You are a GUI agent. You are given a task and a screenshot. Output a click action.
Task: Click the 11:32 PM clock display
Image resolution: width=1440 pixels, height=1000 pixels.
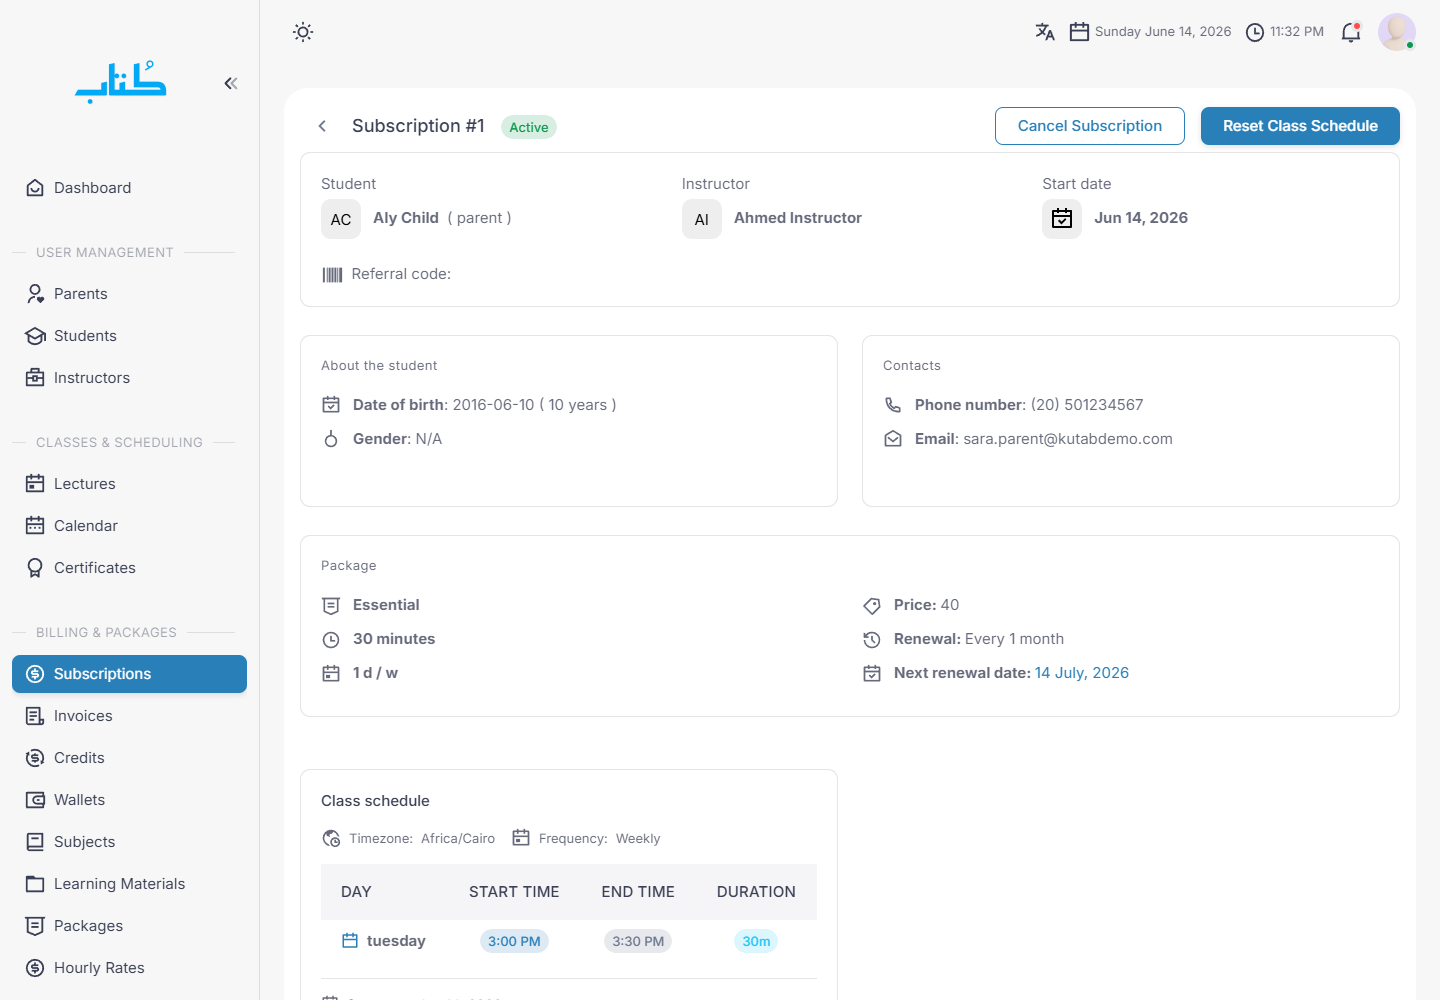click(1297, 32)
